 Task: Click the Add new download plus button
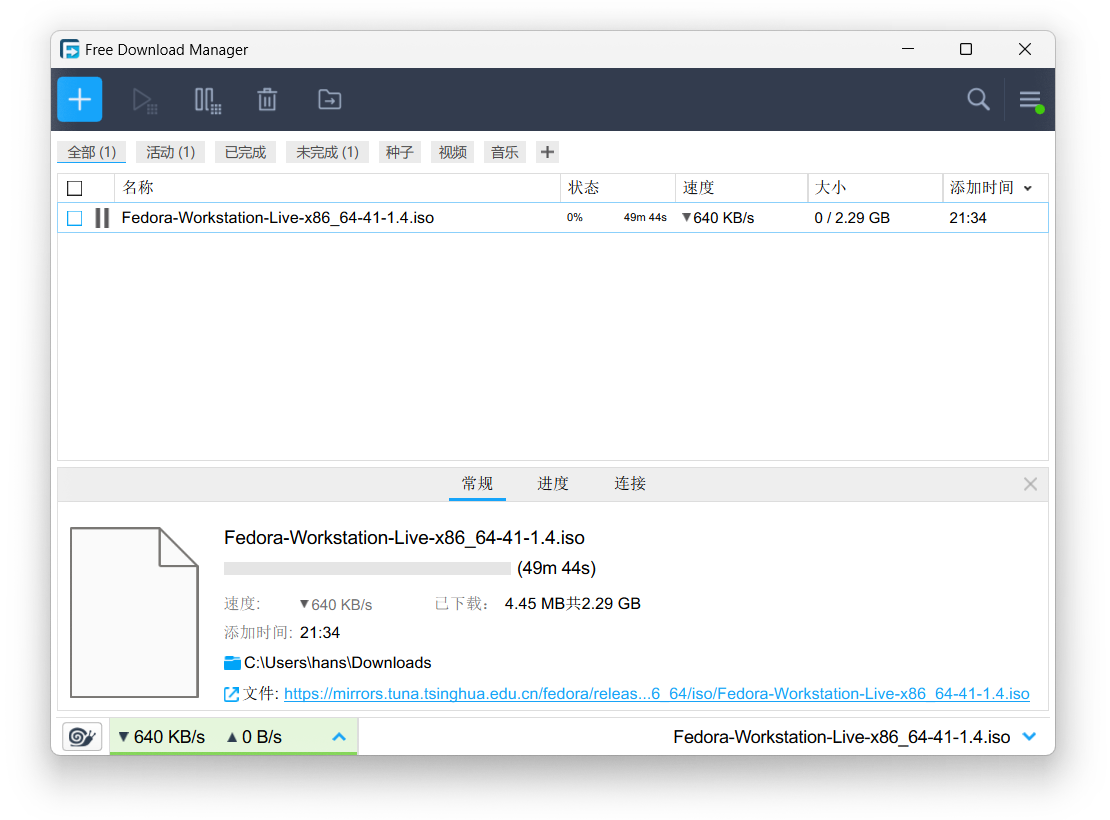[x=79, y=99]
